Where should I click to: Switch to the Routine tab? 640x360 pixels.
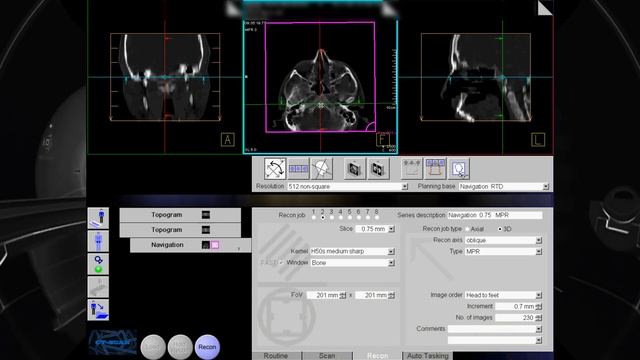click(276, 356)
